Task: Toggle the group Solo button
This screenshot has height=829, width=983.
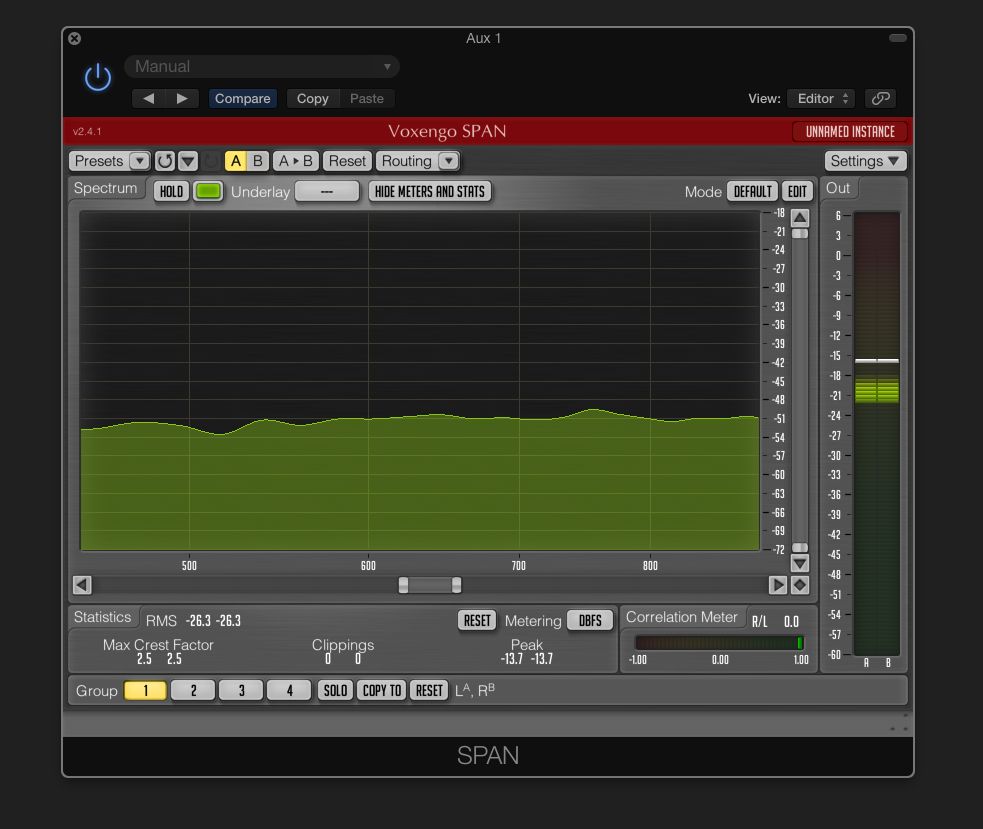Action: click(335, 690)
